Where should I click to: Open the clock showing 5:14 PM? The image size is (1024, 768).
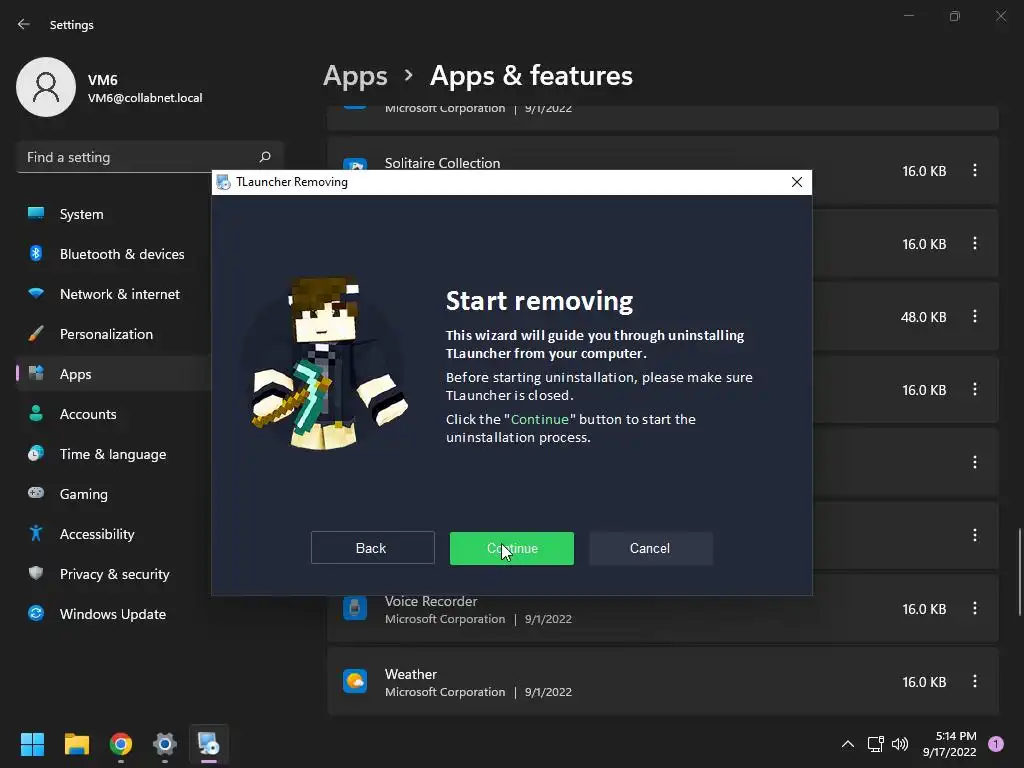(950, 744)
